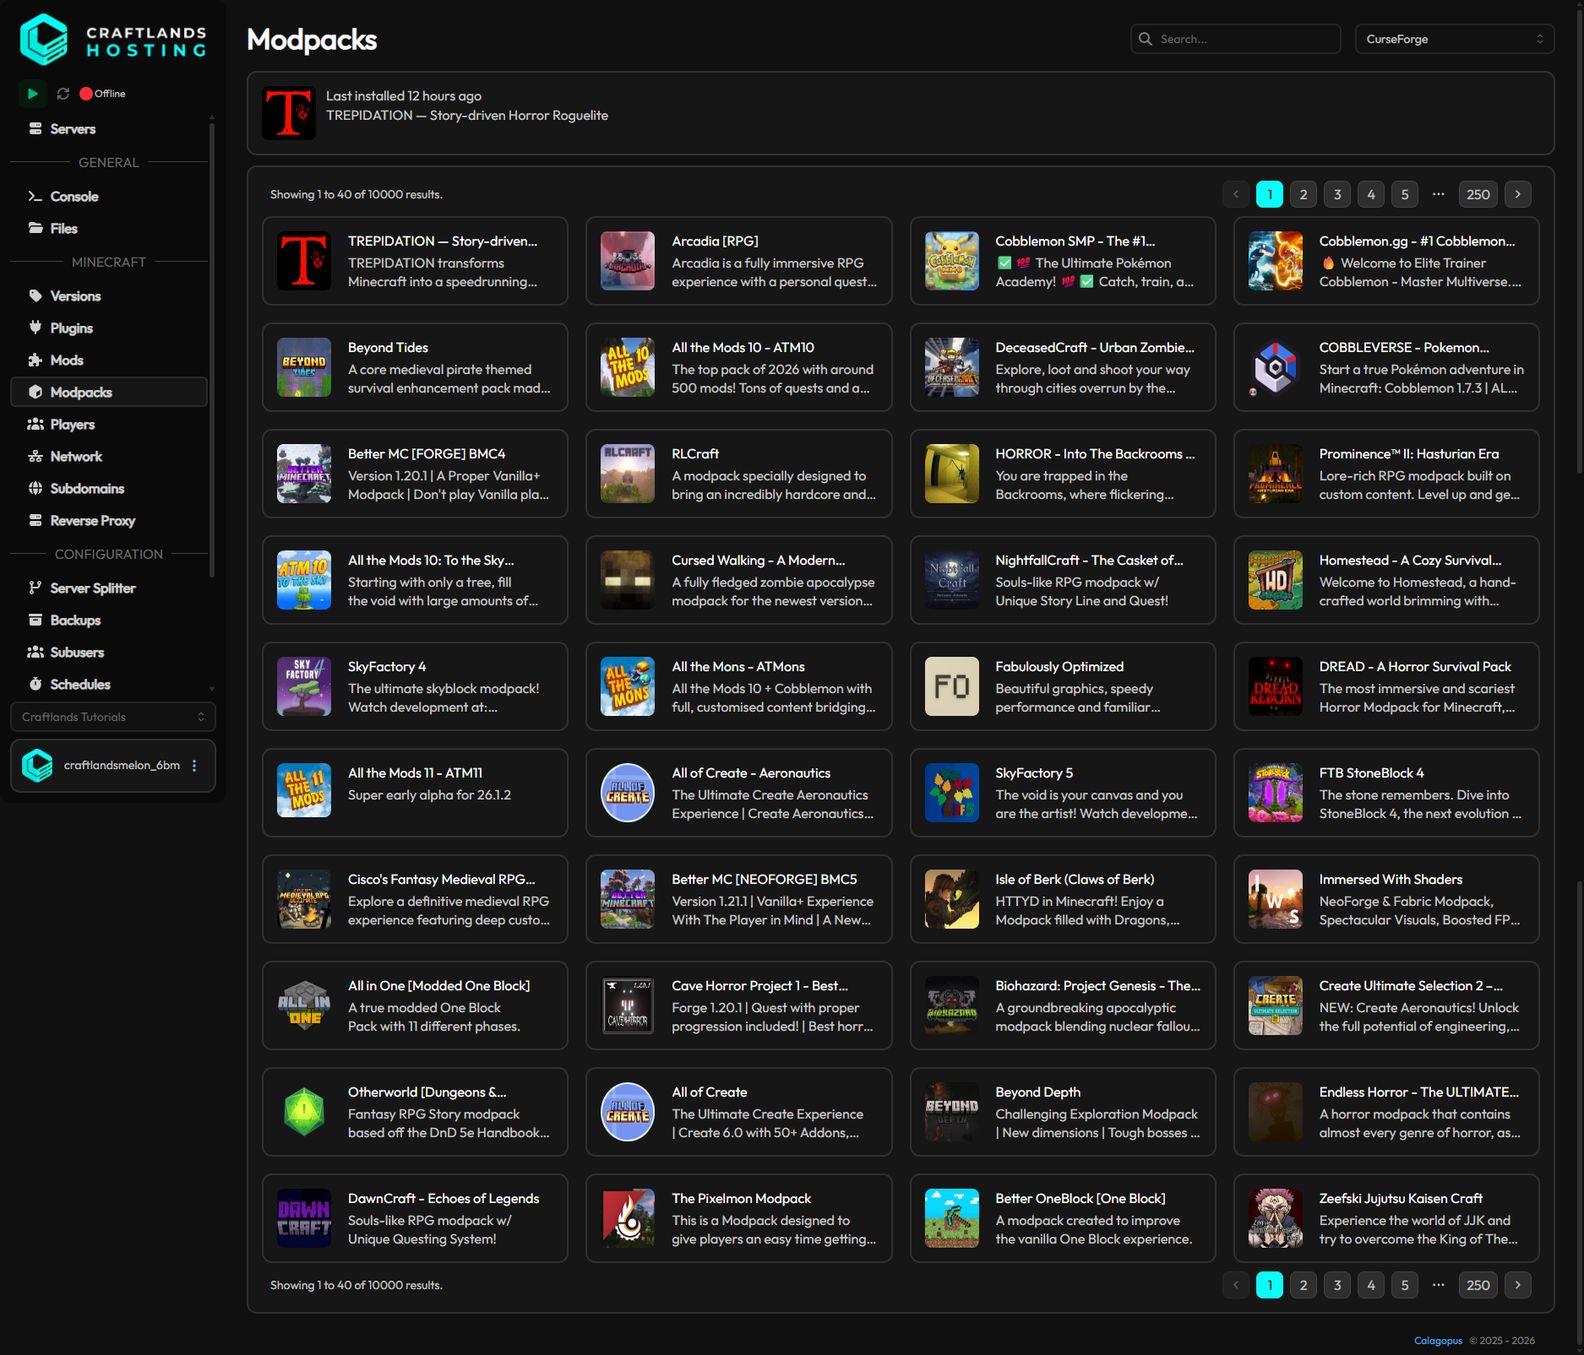The height and width of the screenshot is (1355, 1584).
Task: Jump to page 250 in top pagination
Action: [1478, 194]
